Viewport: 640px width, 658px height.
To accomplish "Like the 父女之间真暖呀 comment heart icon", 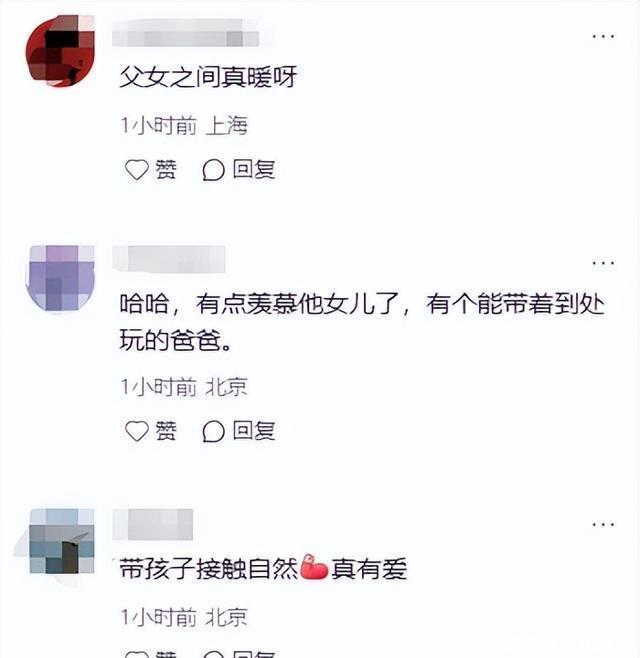I will point(137,170).
